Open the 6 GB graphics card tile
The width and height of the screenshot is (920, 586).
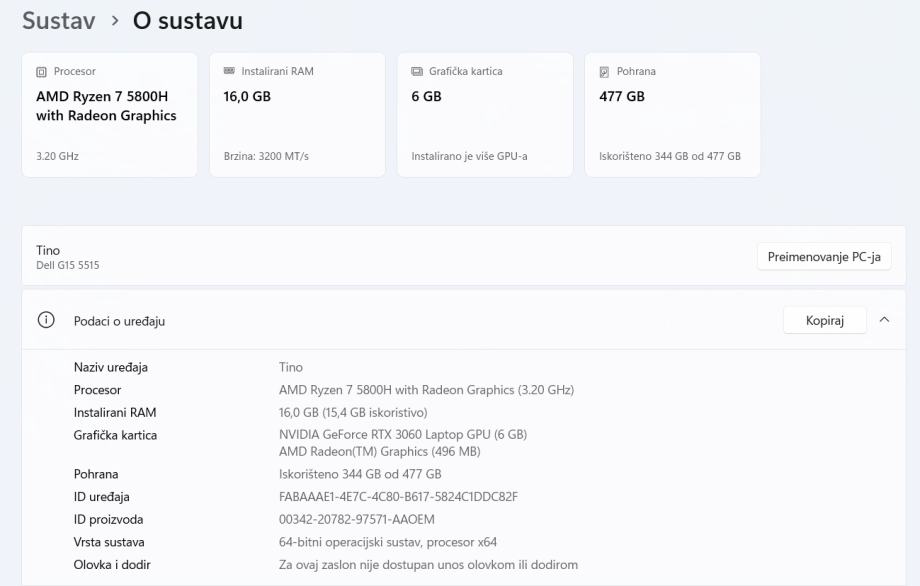click(485, 115)
